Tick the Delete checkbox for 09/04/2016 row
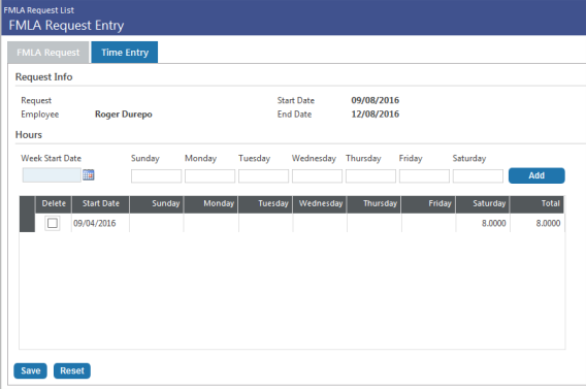This screenshot has width=586, height=389. coord(52,223)
